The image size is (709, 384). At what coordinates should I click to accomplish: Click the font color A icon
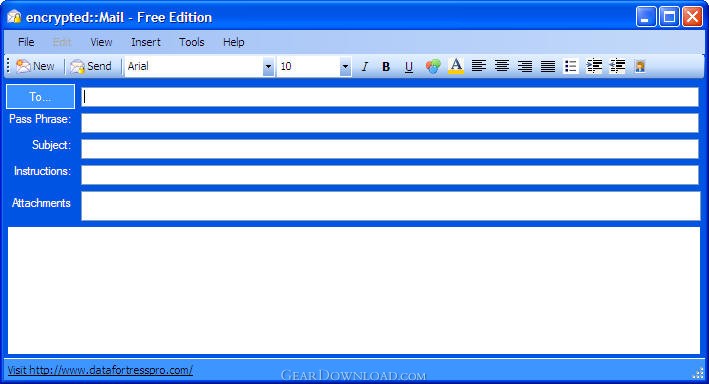click(456, 66)
